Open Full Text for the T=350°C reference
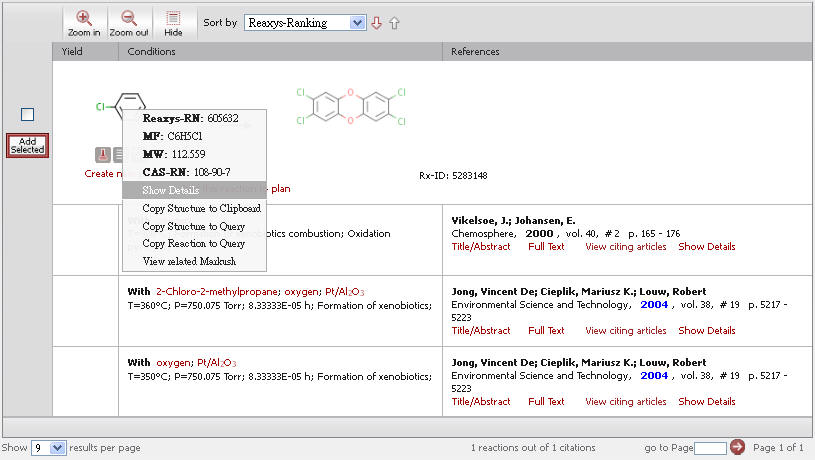The height and width of the screenshot is (460, 815). [546, 401]
